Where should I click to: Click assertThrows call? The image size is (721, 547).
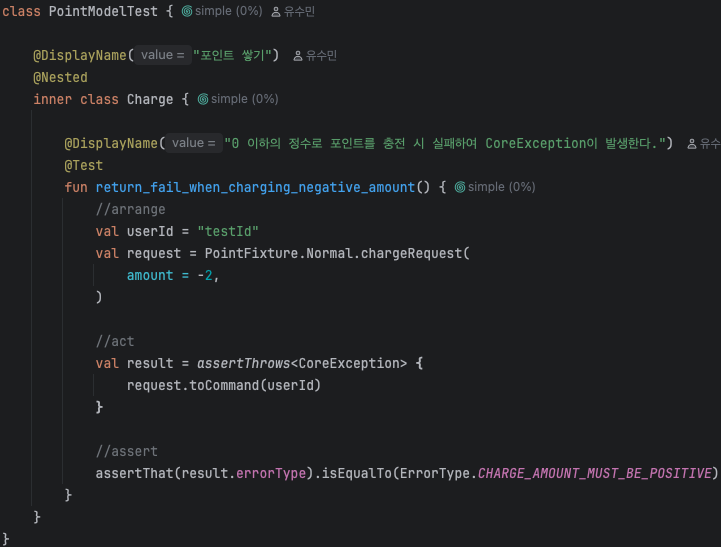244,364
